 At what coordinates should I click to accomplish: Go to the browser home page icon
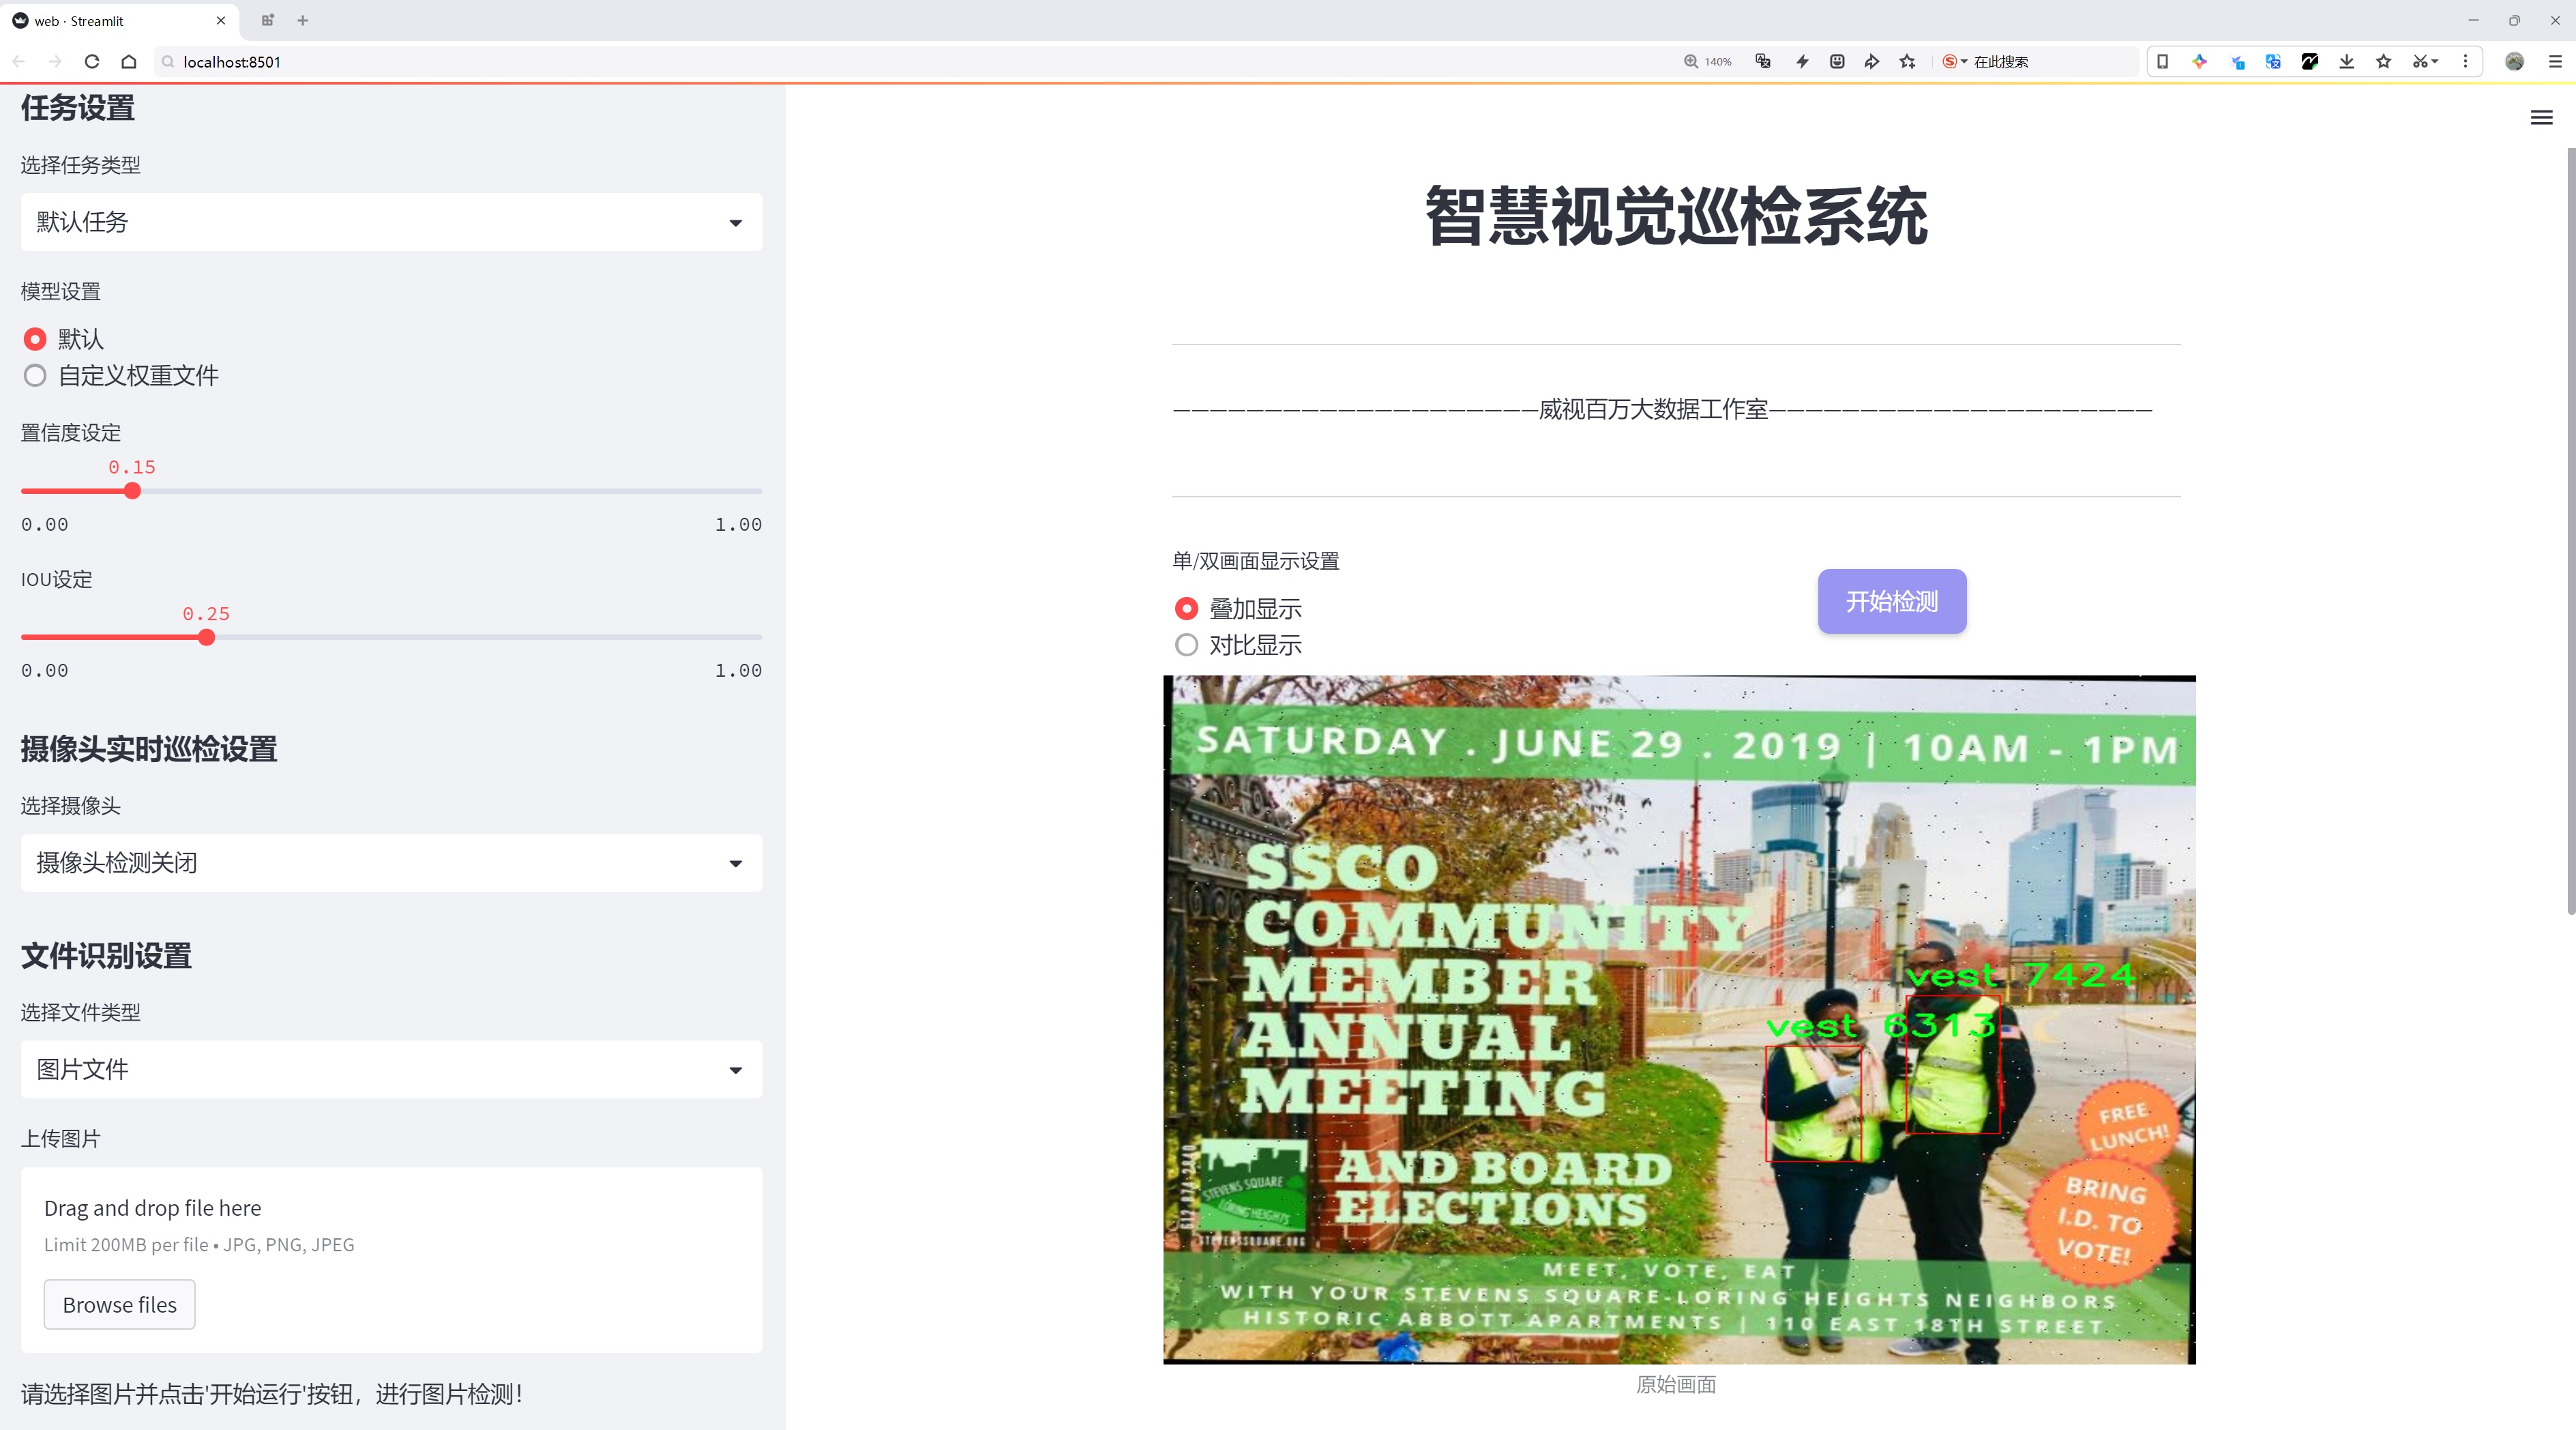[129, 62]
